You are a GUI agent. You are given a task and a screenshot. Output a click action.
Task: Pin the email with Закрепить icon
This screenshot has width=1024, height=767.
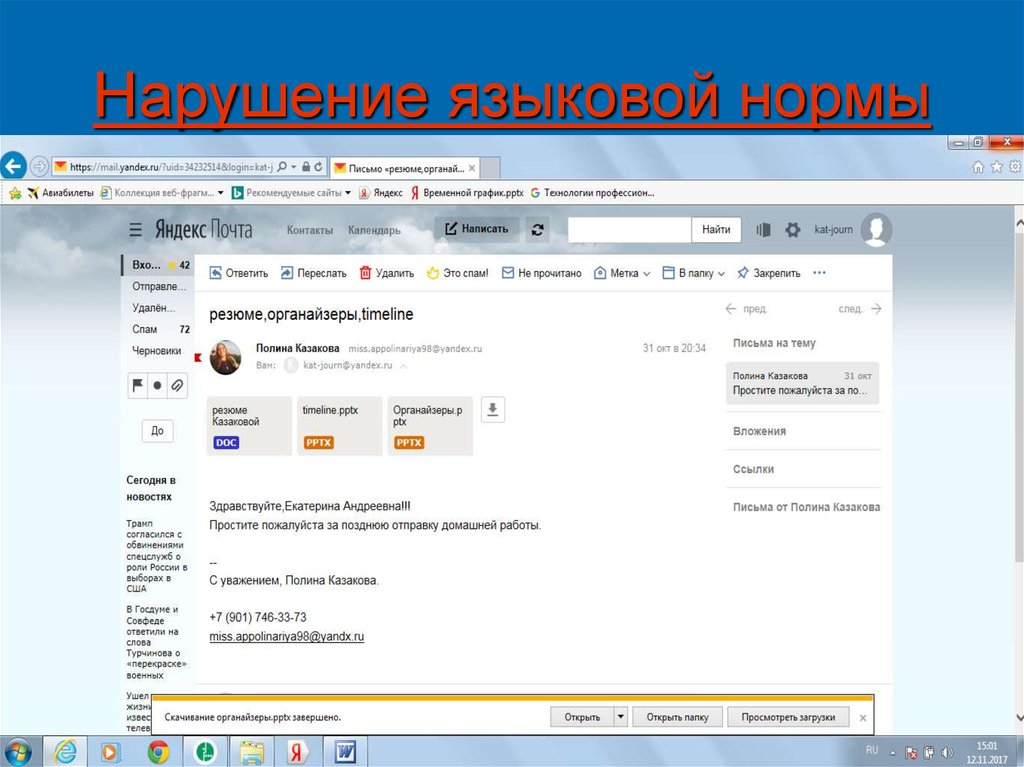pyautogui.click(x=743, y=272)
